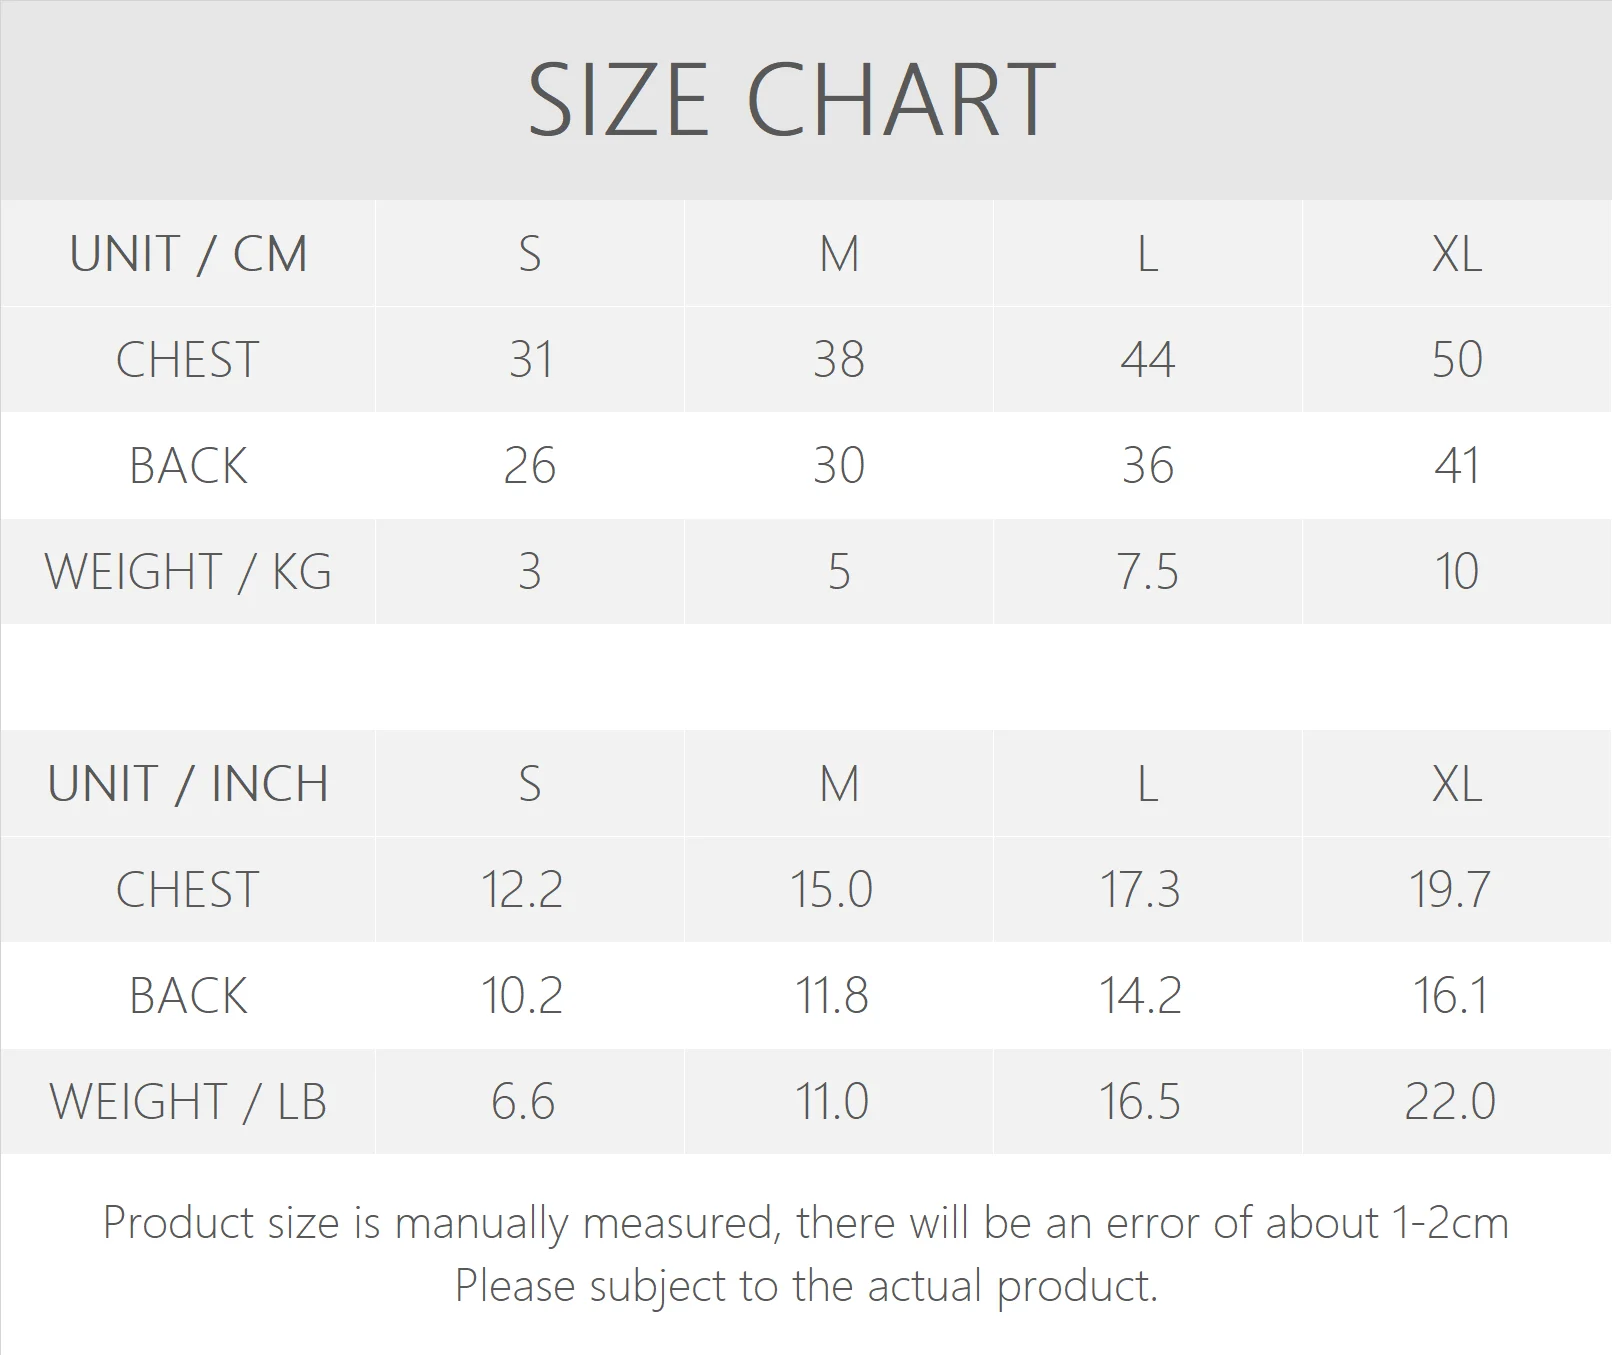Select back value 36 for size L

[x=1147, y=466]
